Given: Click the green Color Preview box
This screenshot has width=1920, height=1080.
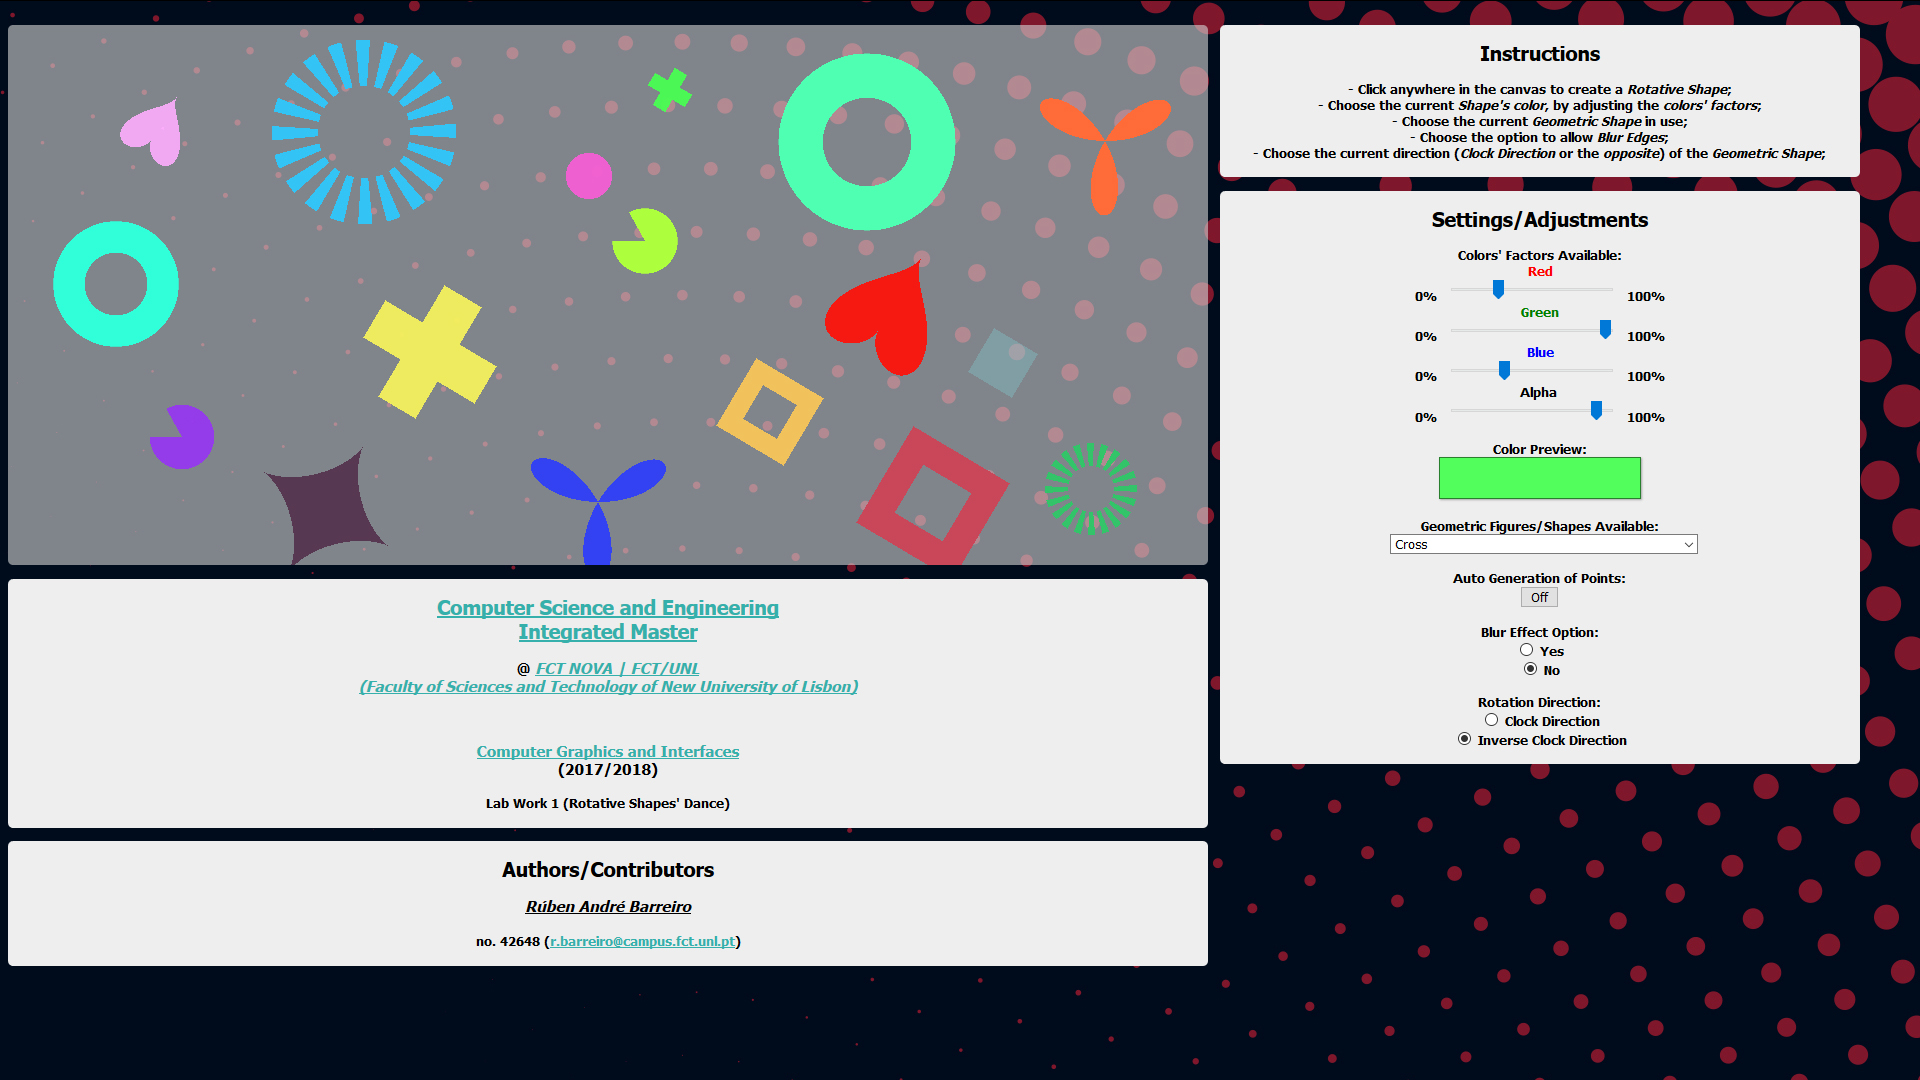Looking at the screenshot, I should (x=1539, y=478).
